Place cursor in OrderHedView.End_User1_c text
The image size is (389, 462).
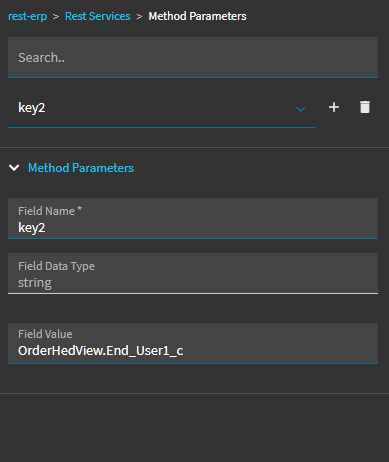tap(100, 351)
